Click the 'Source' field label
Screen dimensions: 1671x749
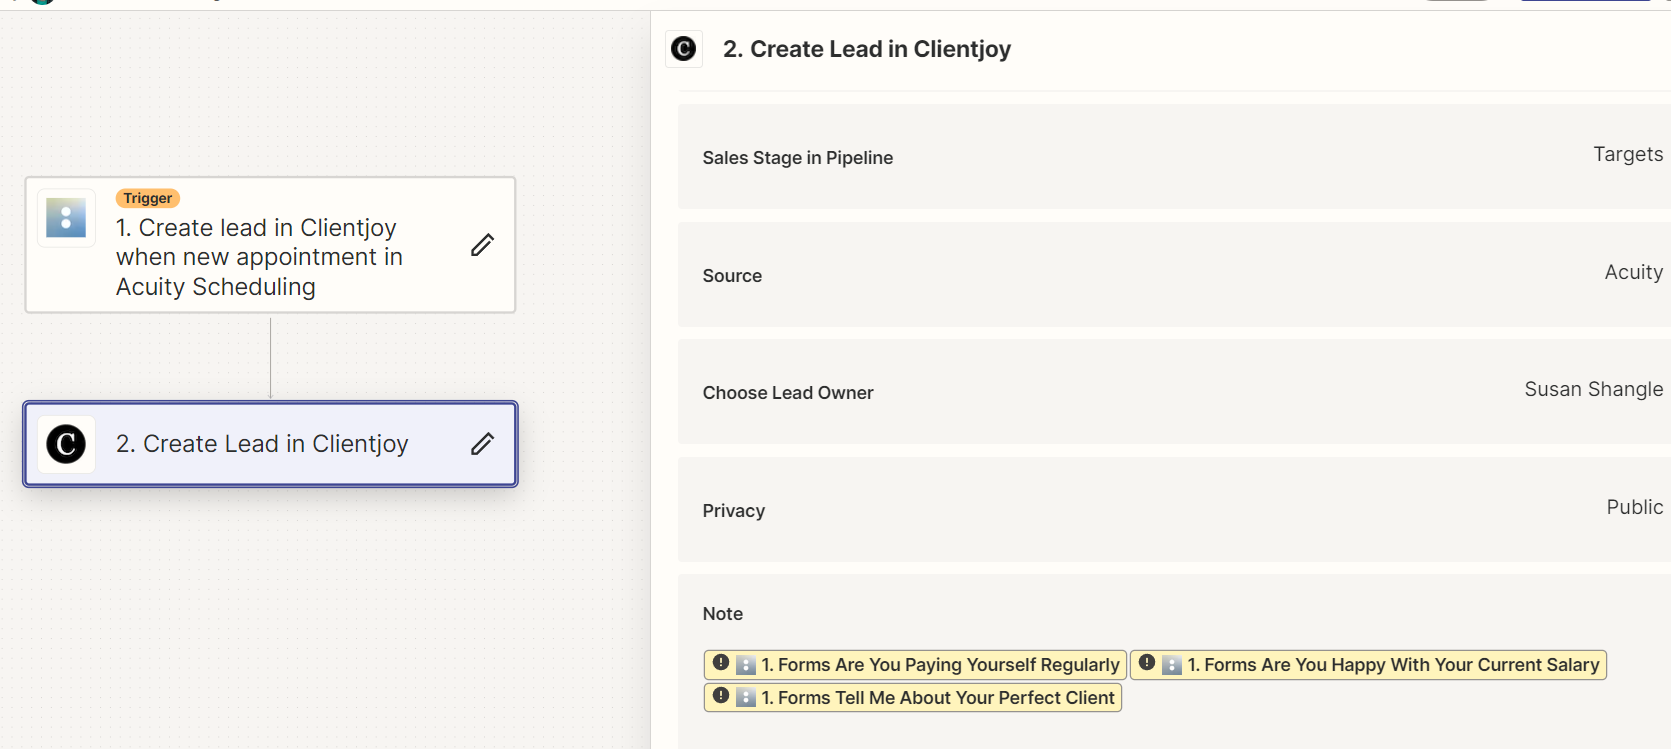pyautogui.click(x=732, y=276)
